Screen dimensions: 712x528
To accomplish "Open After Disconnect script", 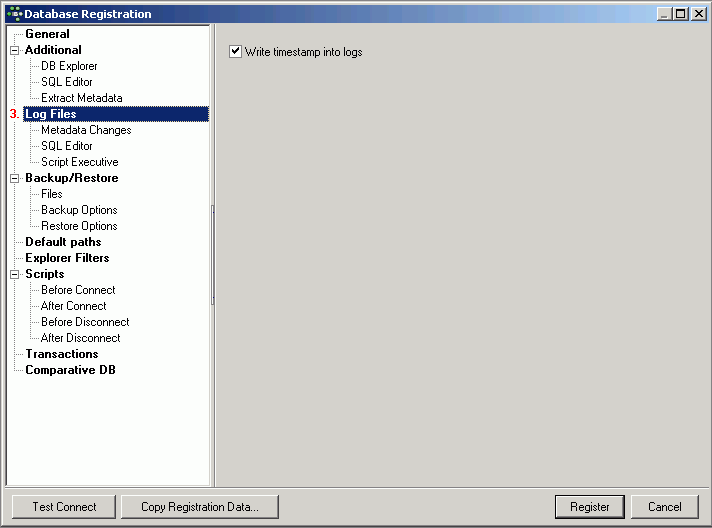I will pos(81,338).
